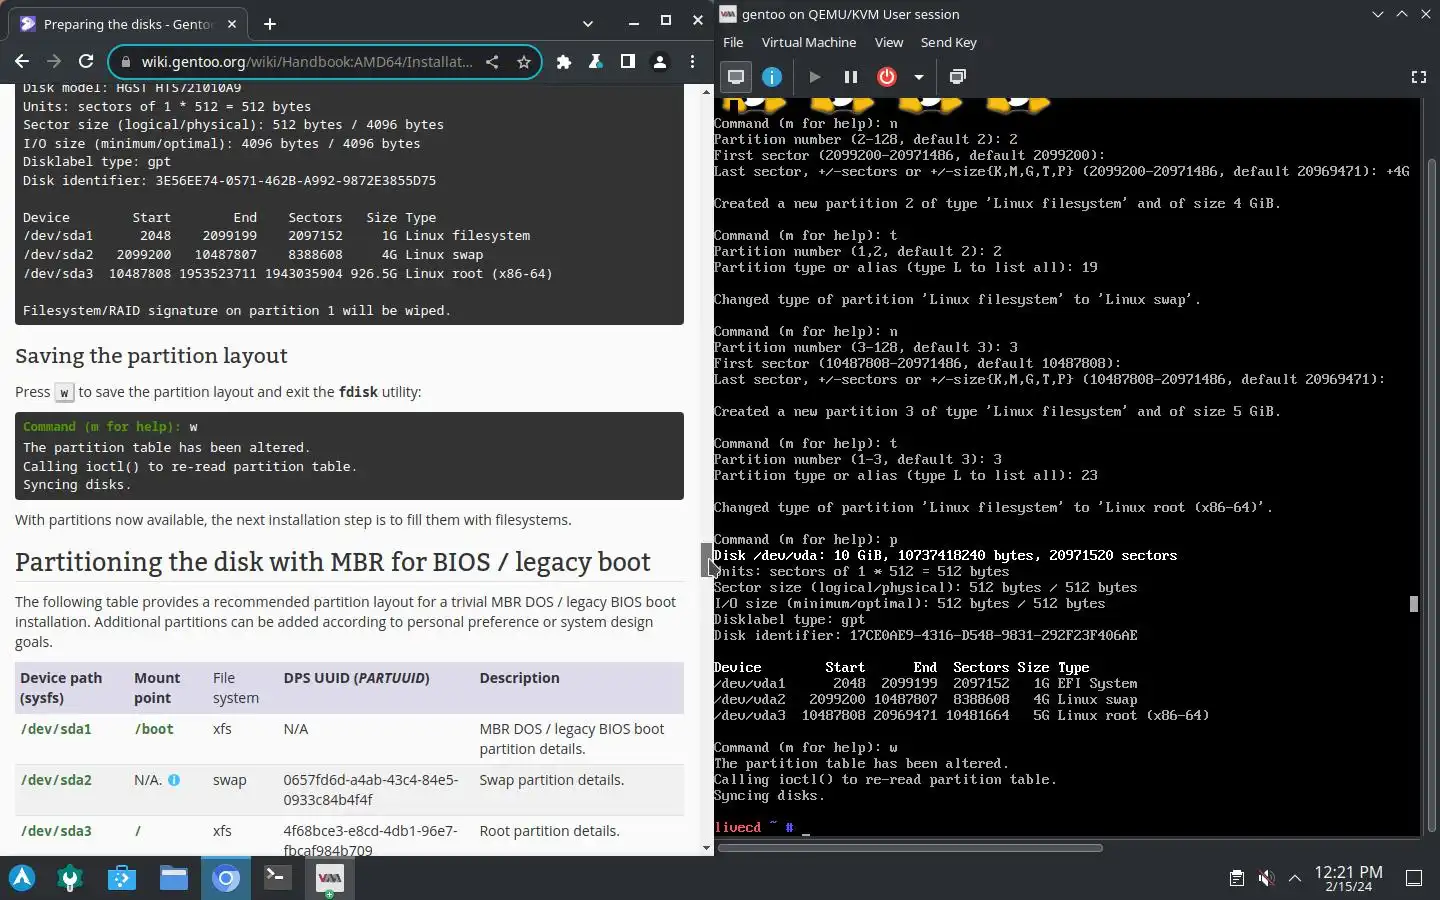Switch to Virtual Machine Manager taskbar icon
Image resolution: width=1440 pixels, height=900 pixels.
point(329,878)
